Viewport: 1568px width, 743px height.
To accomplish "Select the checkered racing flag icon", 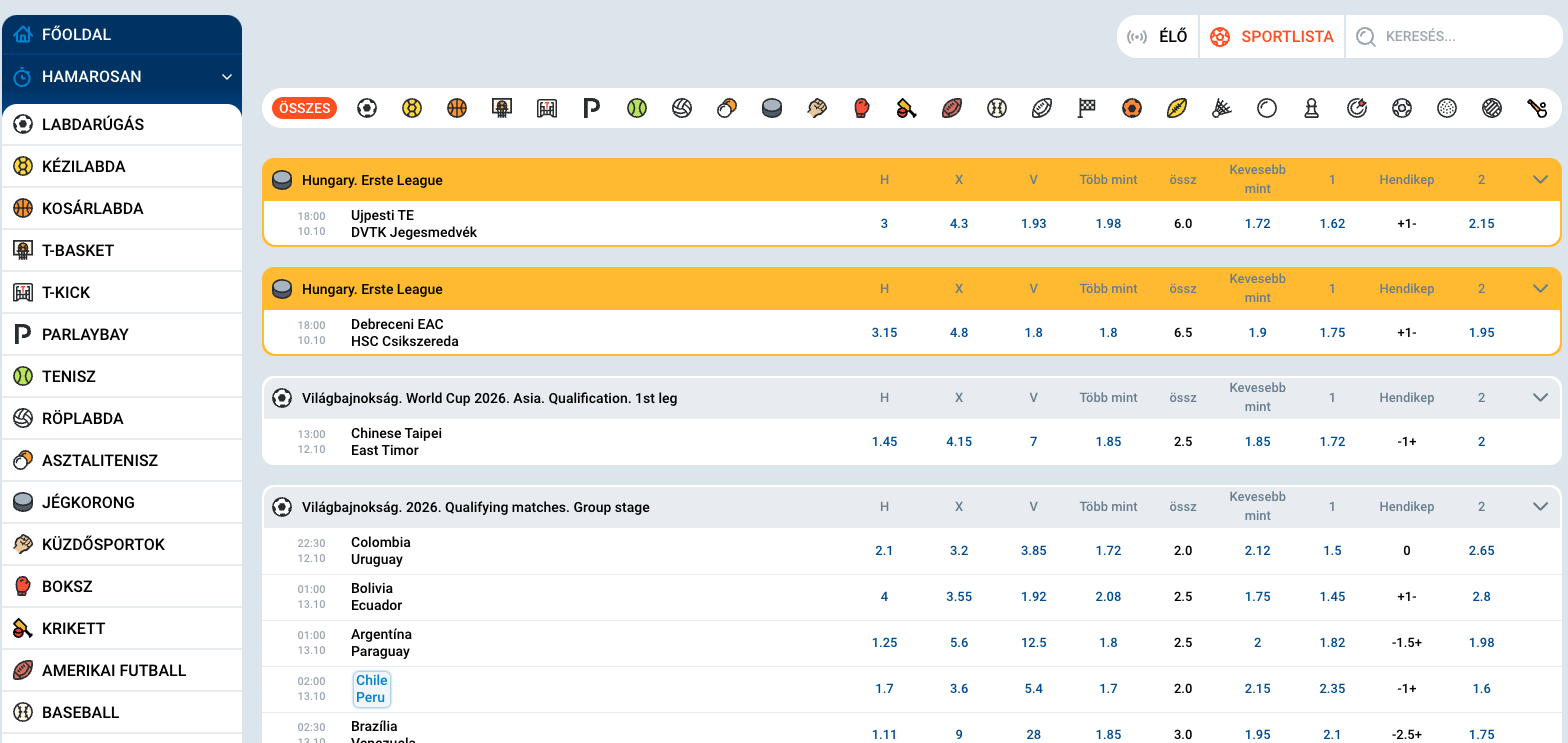I will pyautogui.click(x=1087, y=108).
